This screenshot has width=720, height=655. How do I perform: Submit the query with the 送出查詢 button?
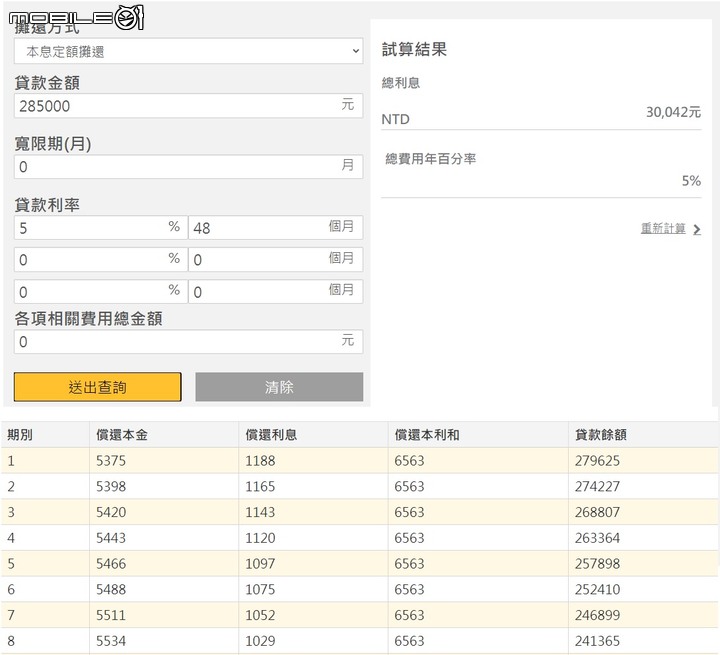point(97,387)
